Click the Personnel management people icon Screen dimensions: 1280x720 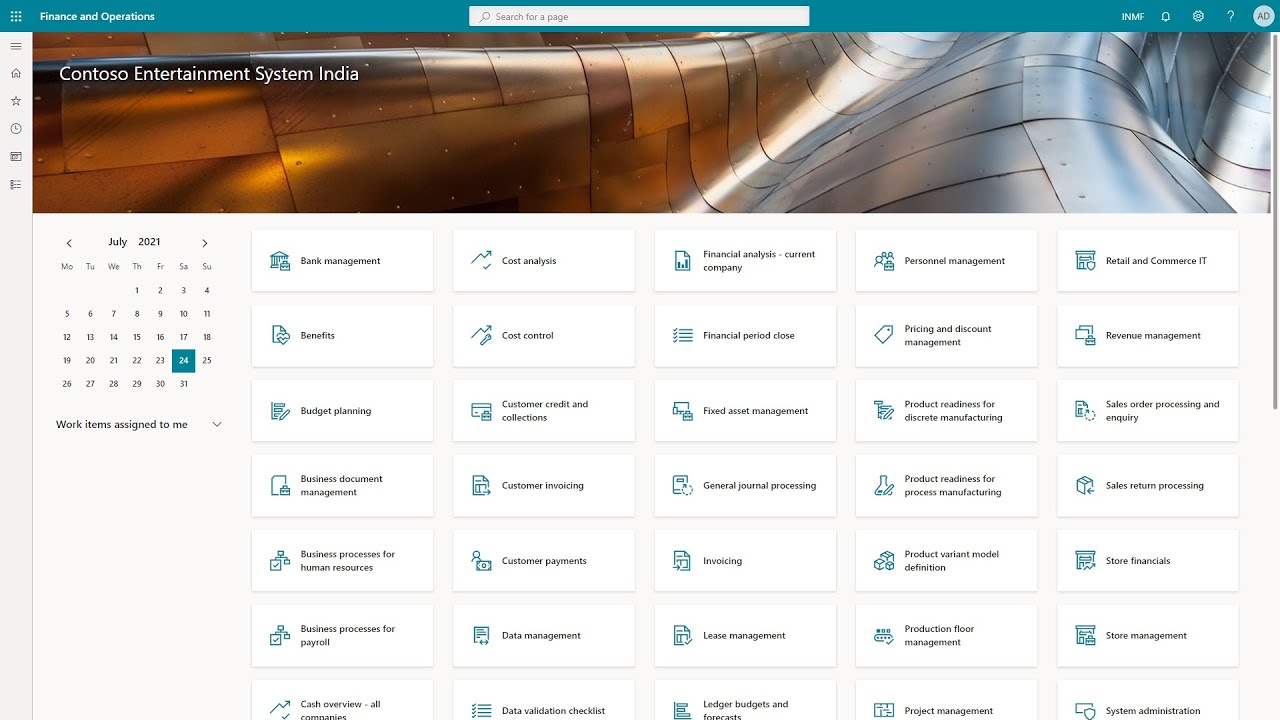tap(884, 261)
